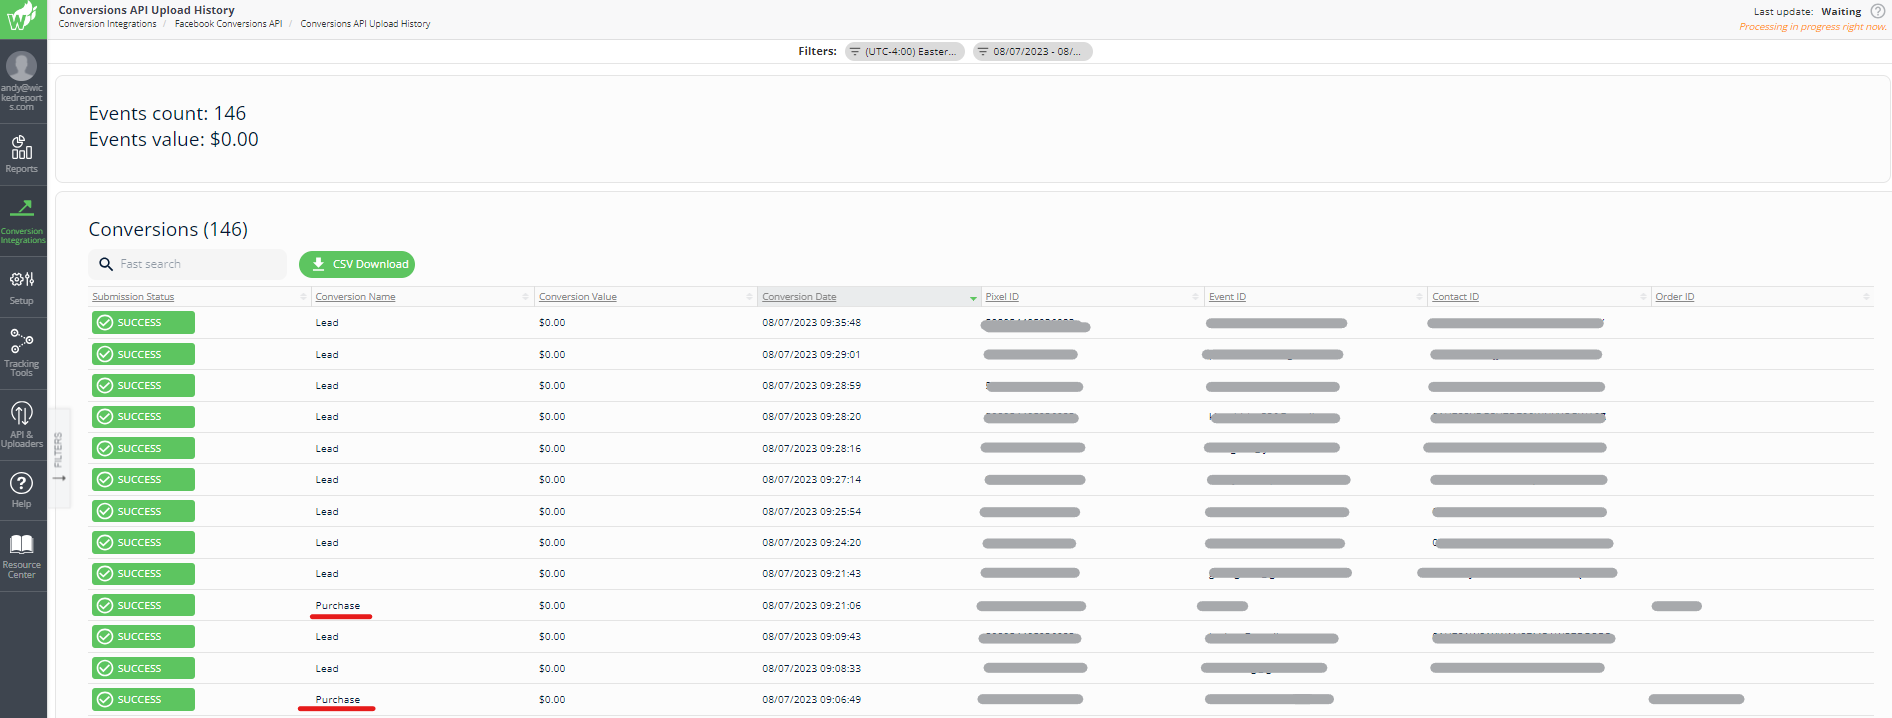Open Contact ID column menu handle
Viewport: 1892px width, 718px height.
pyautogui.click(x=1643, y=297)
